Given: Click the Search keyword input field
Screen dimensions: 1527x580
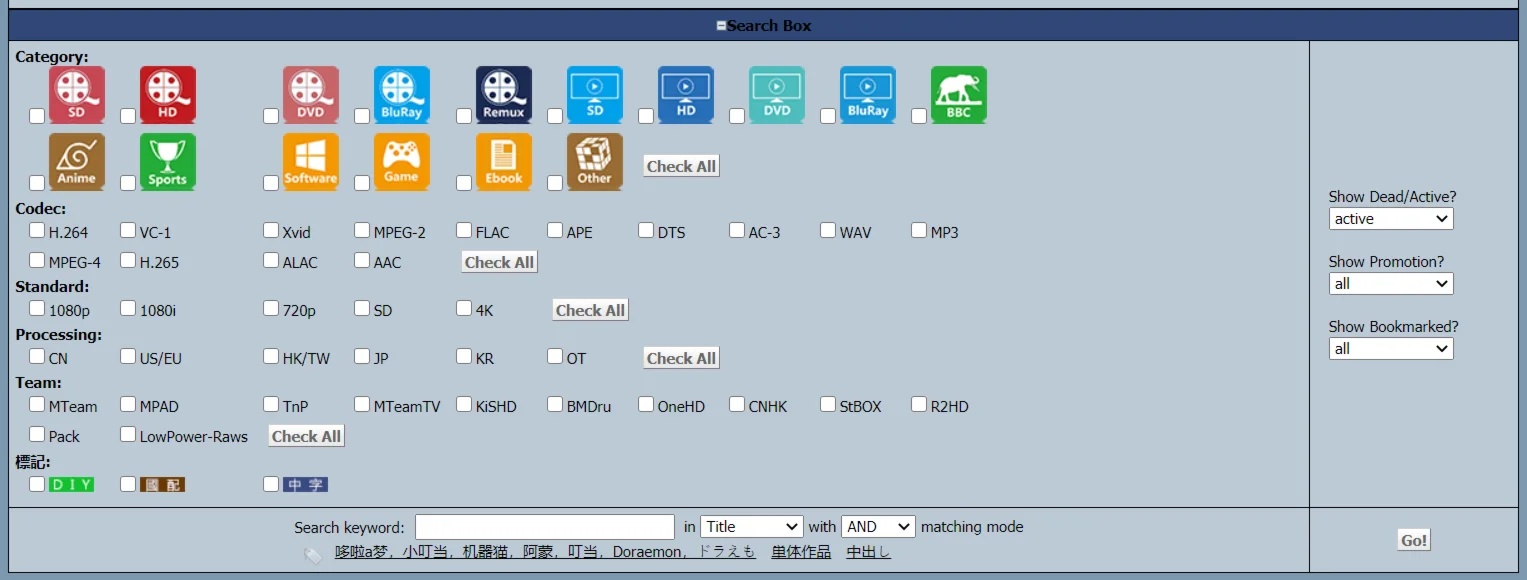Looking at the screenshot, I should tap(545, 527).
